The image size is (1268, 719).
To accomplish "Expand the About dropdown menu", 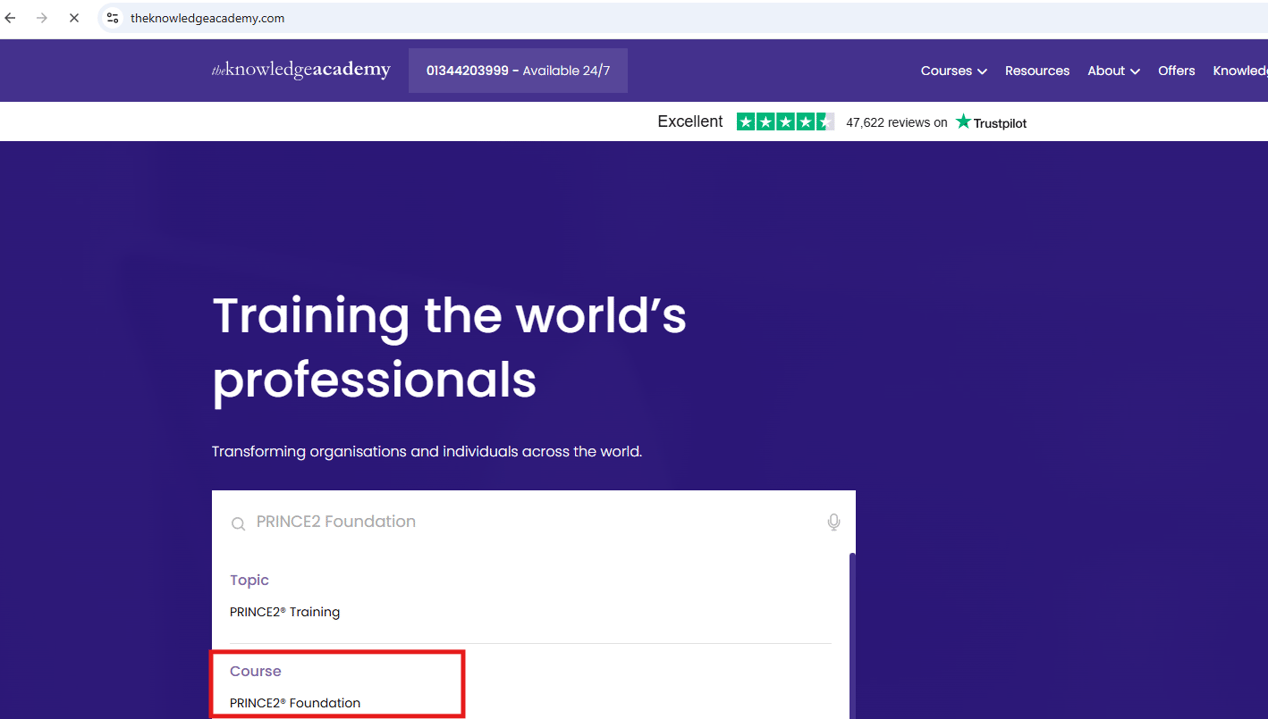I will 1113,71.
